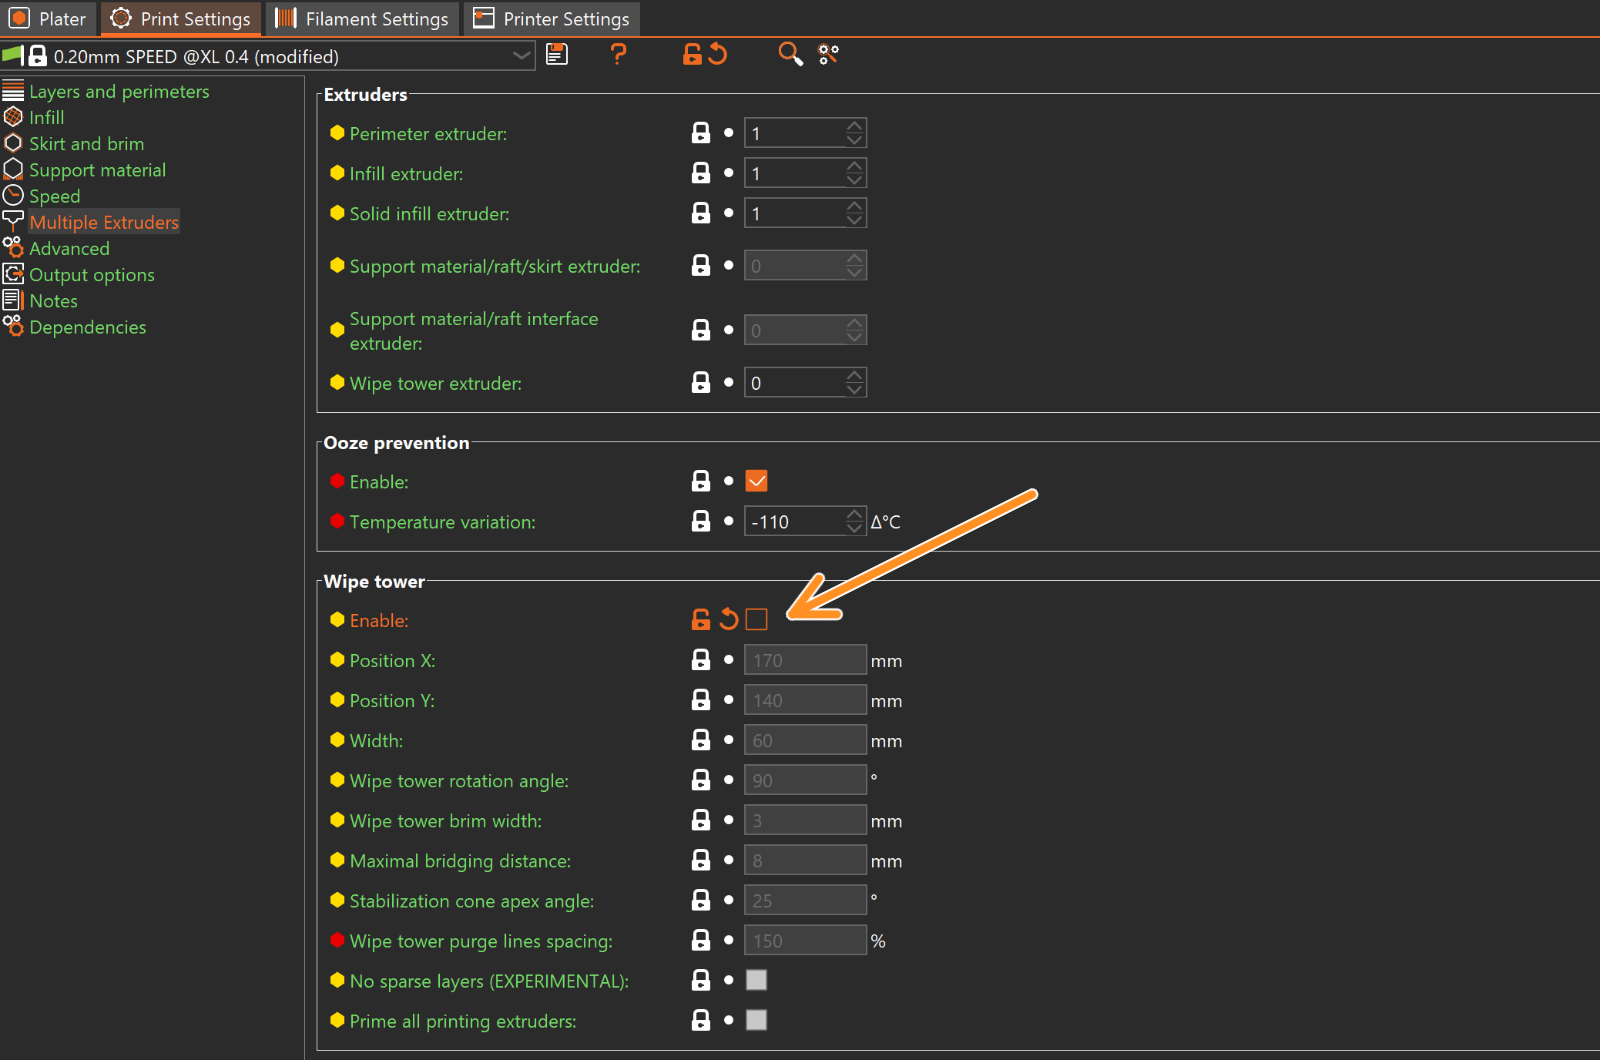The image size is (1600, 1060).
Task: Click the lock icon next to Temperature variation
Action: [701, 521]
